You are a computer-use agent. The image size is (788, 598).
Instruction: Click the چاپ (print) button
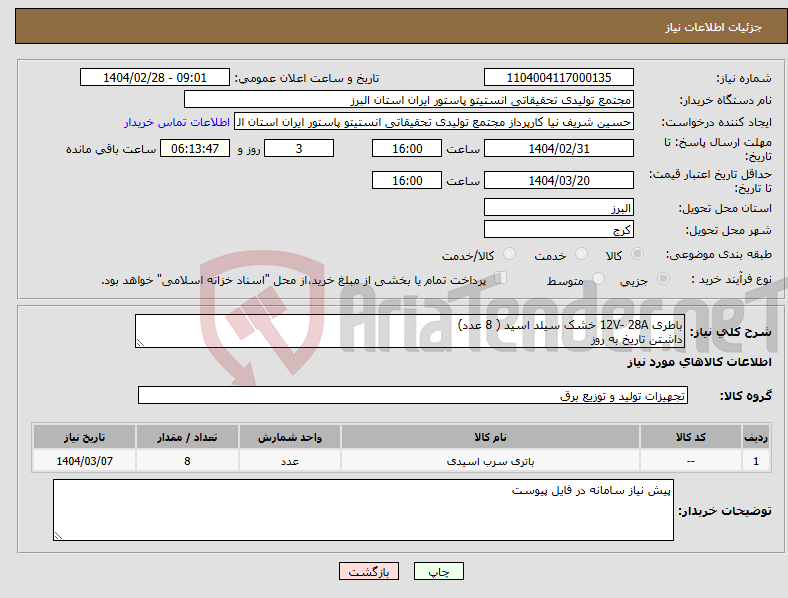pos(439,571)
